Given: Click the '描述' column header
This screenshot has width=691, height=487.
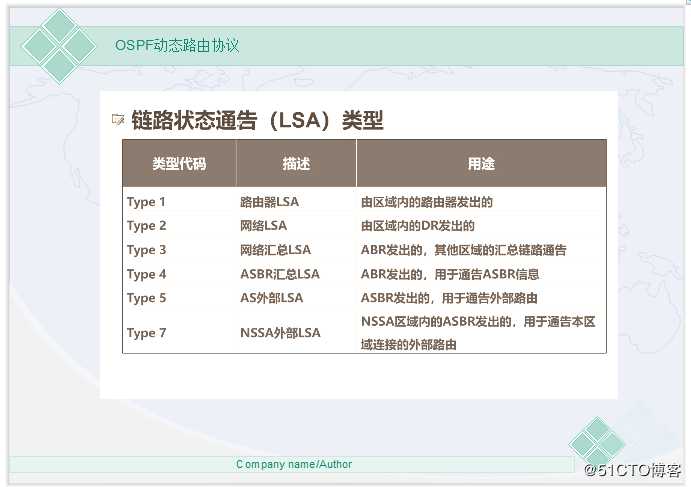Looking at the screenshot, I should coord(296,164).
